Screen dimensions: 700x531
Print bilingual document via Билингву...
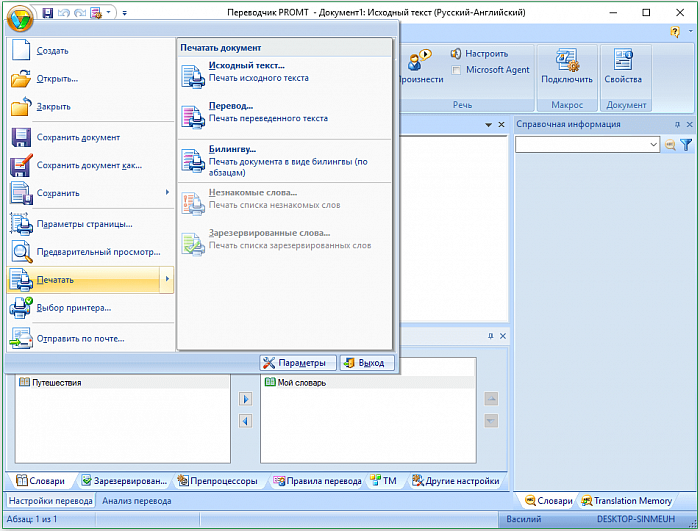coord(285,161)
